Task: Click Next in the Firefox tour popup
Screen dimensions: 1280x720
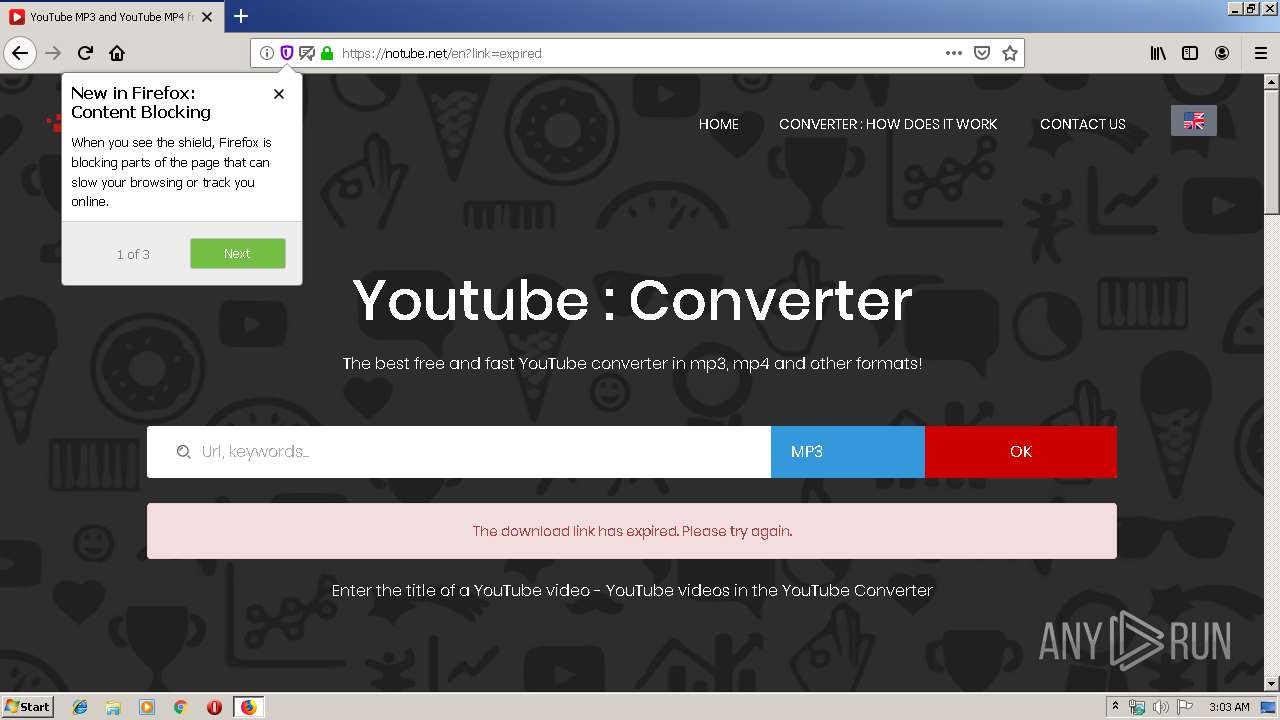Action: (238, 254)
